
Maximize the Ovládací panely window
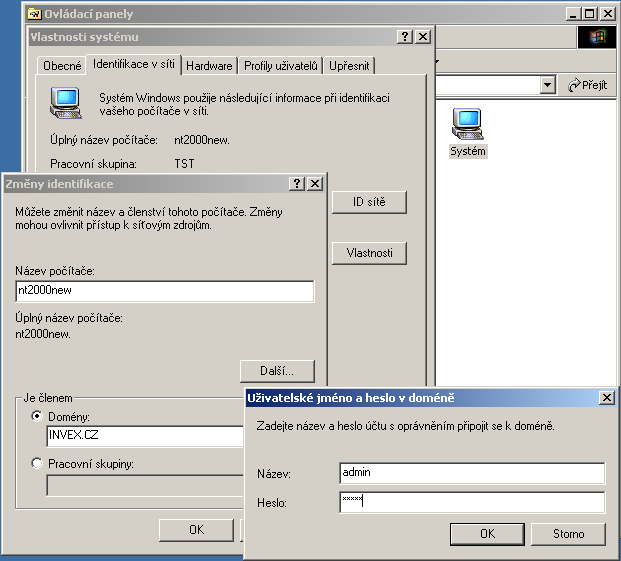click(590, 14)
